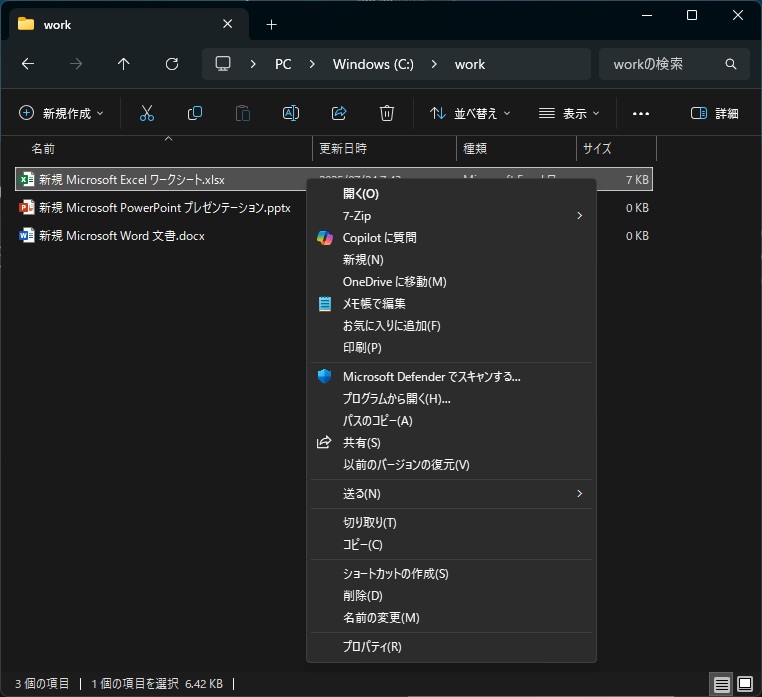Click the Delete trash can icon
The height and width of the screenshot is (697, 762).
point(387,113)
